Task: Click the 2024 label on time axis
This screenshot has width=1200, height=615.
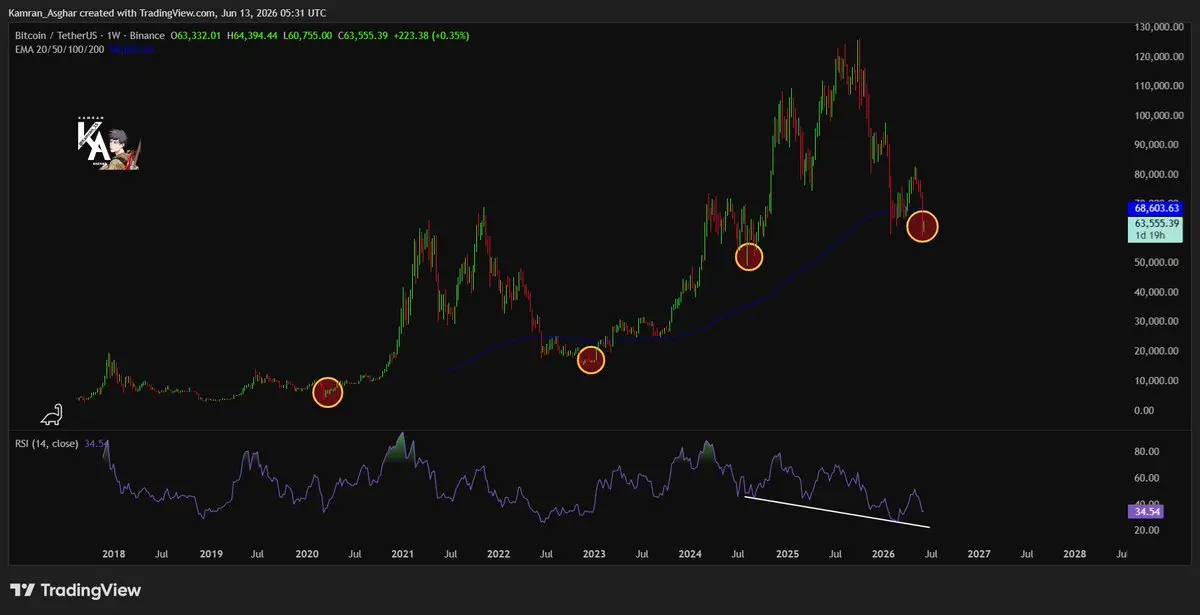Action: tap(690, 553)
